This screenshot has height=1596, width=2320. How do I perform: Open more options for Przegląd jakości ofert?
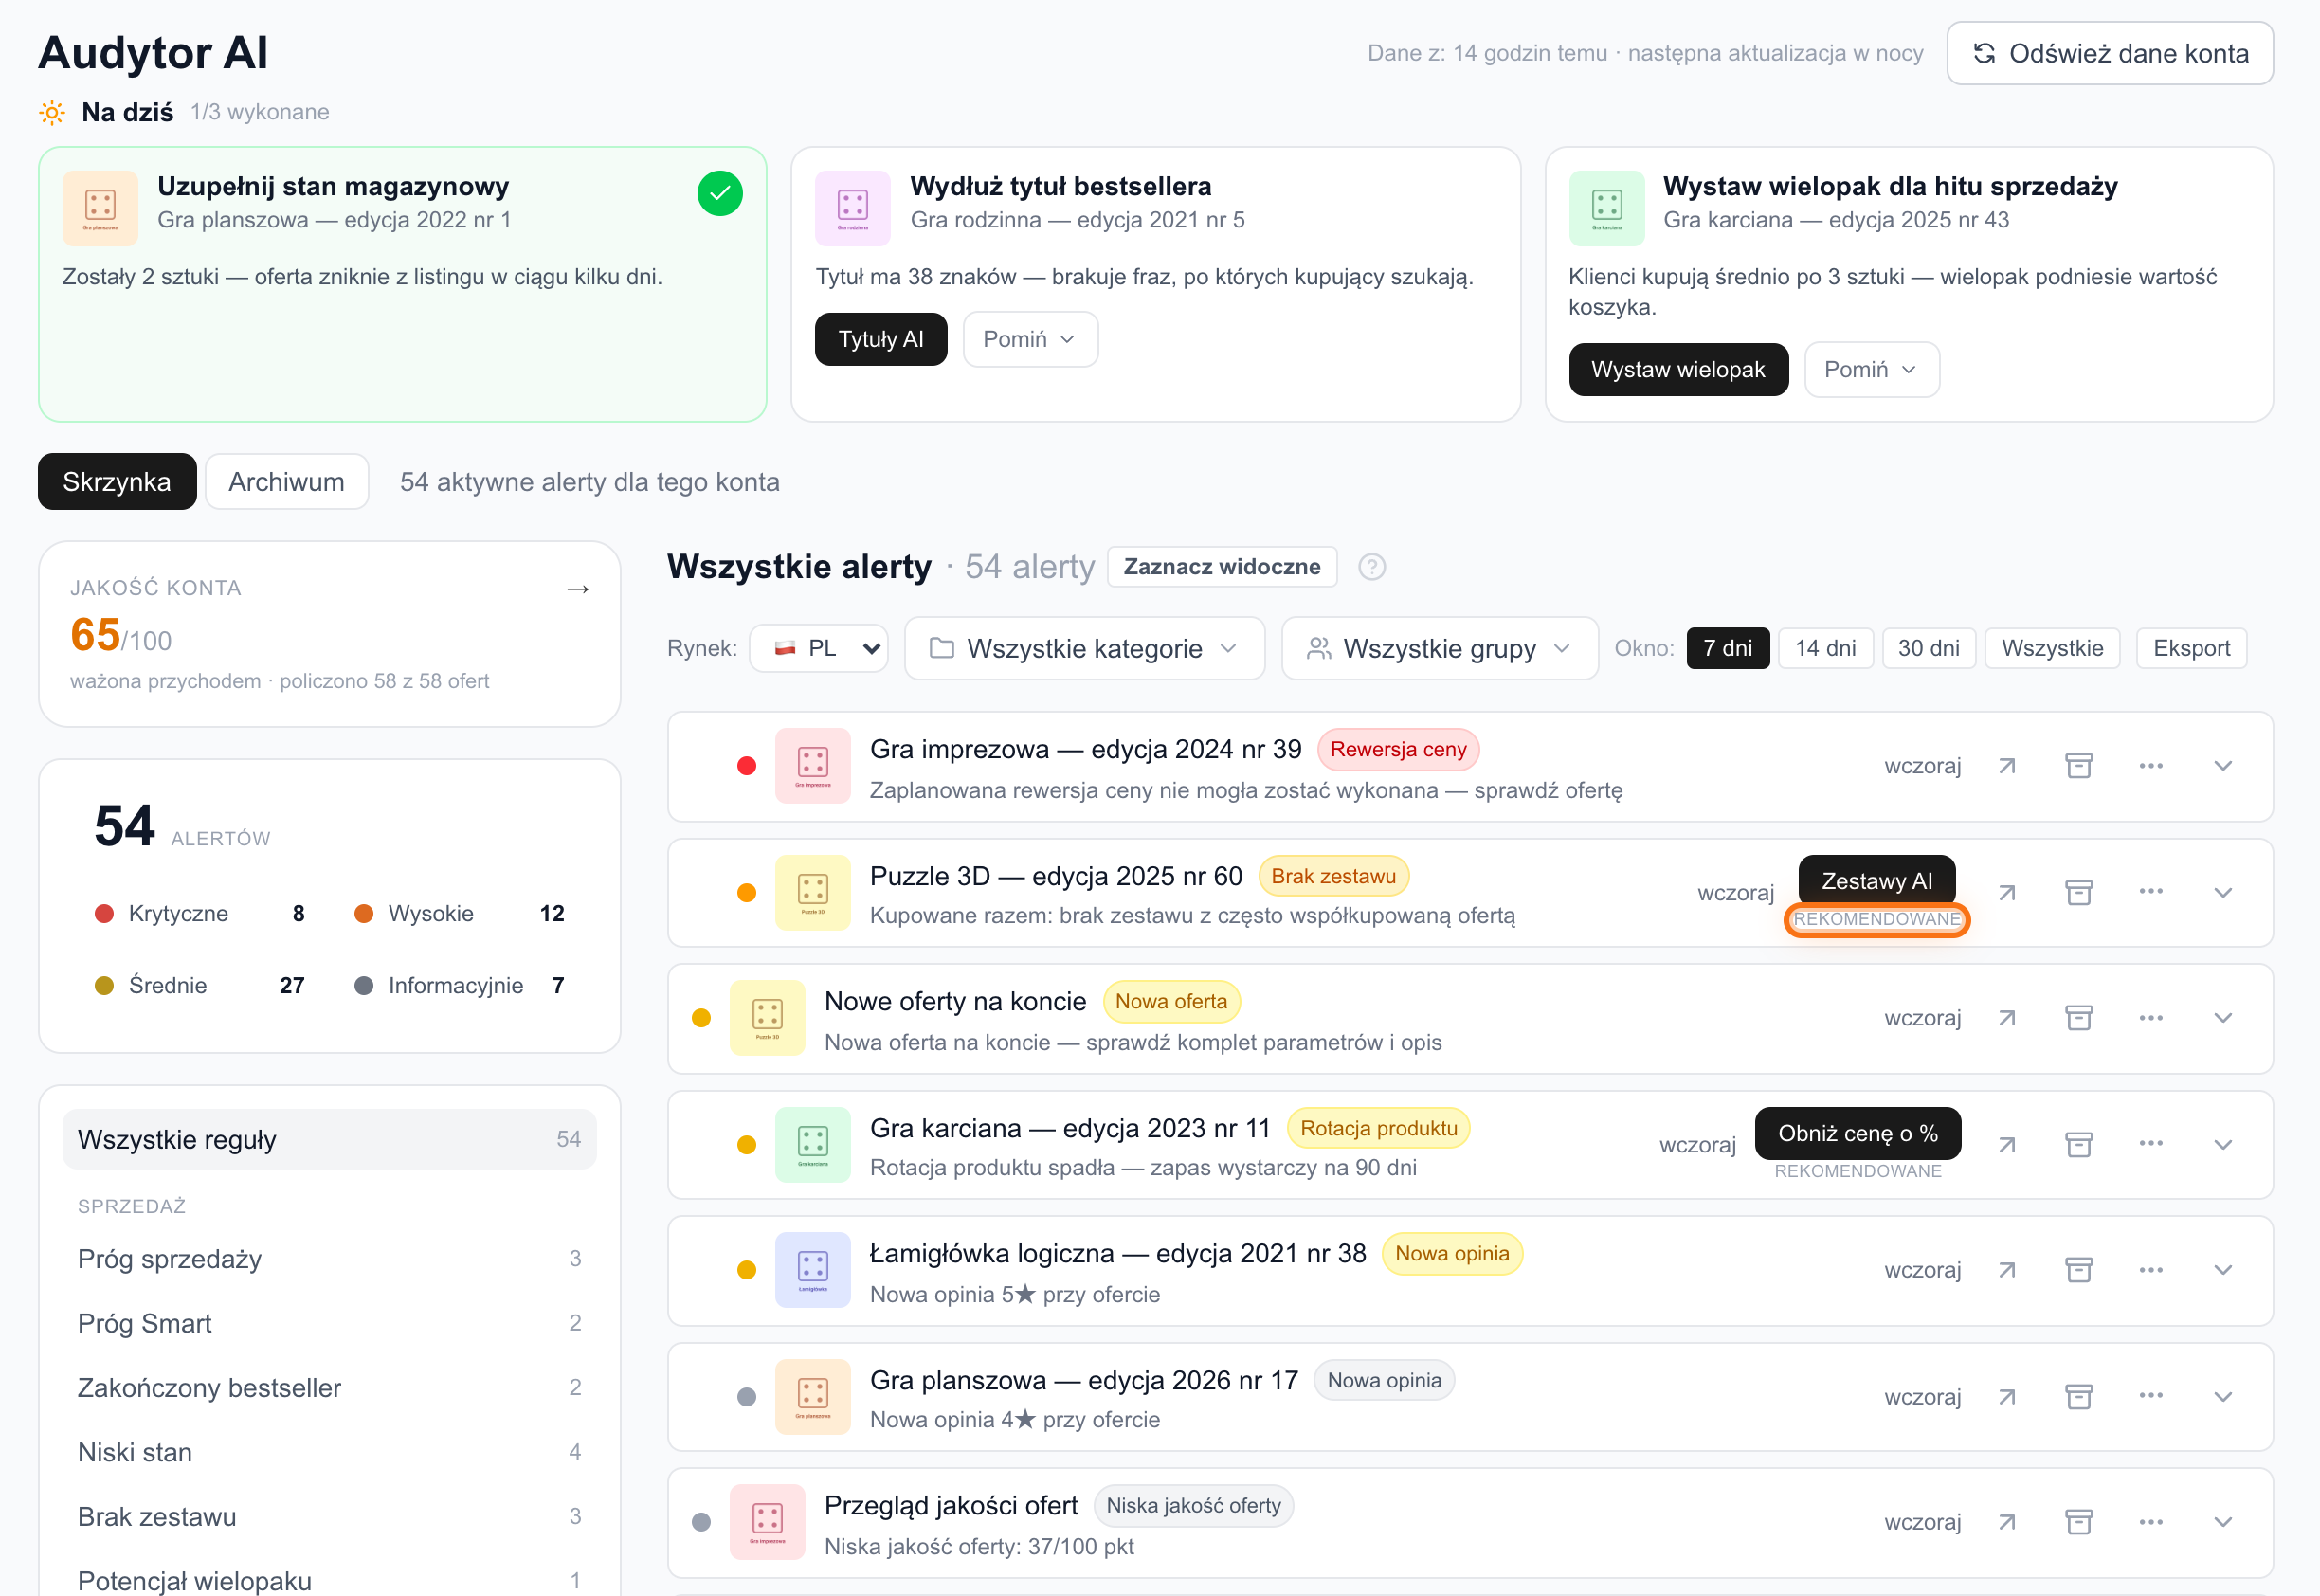2151,1522
